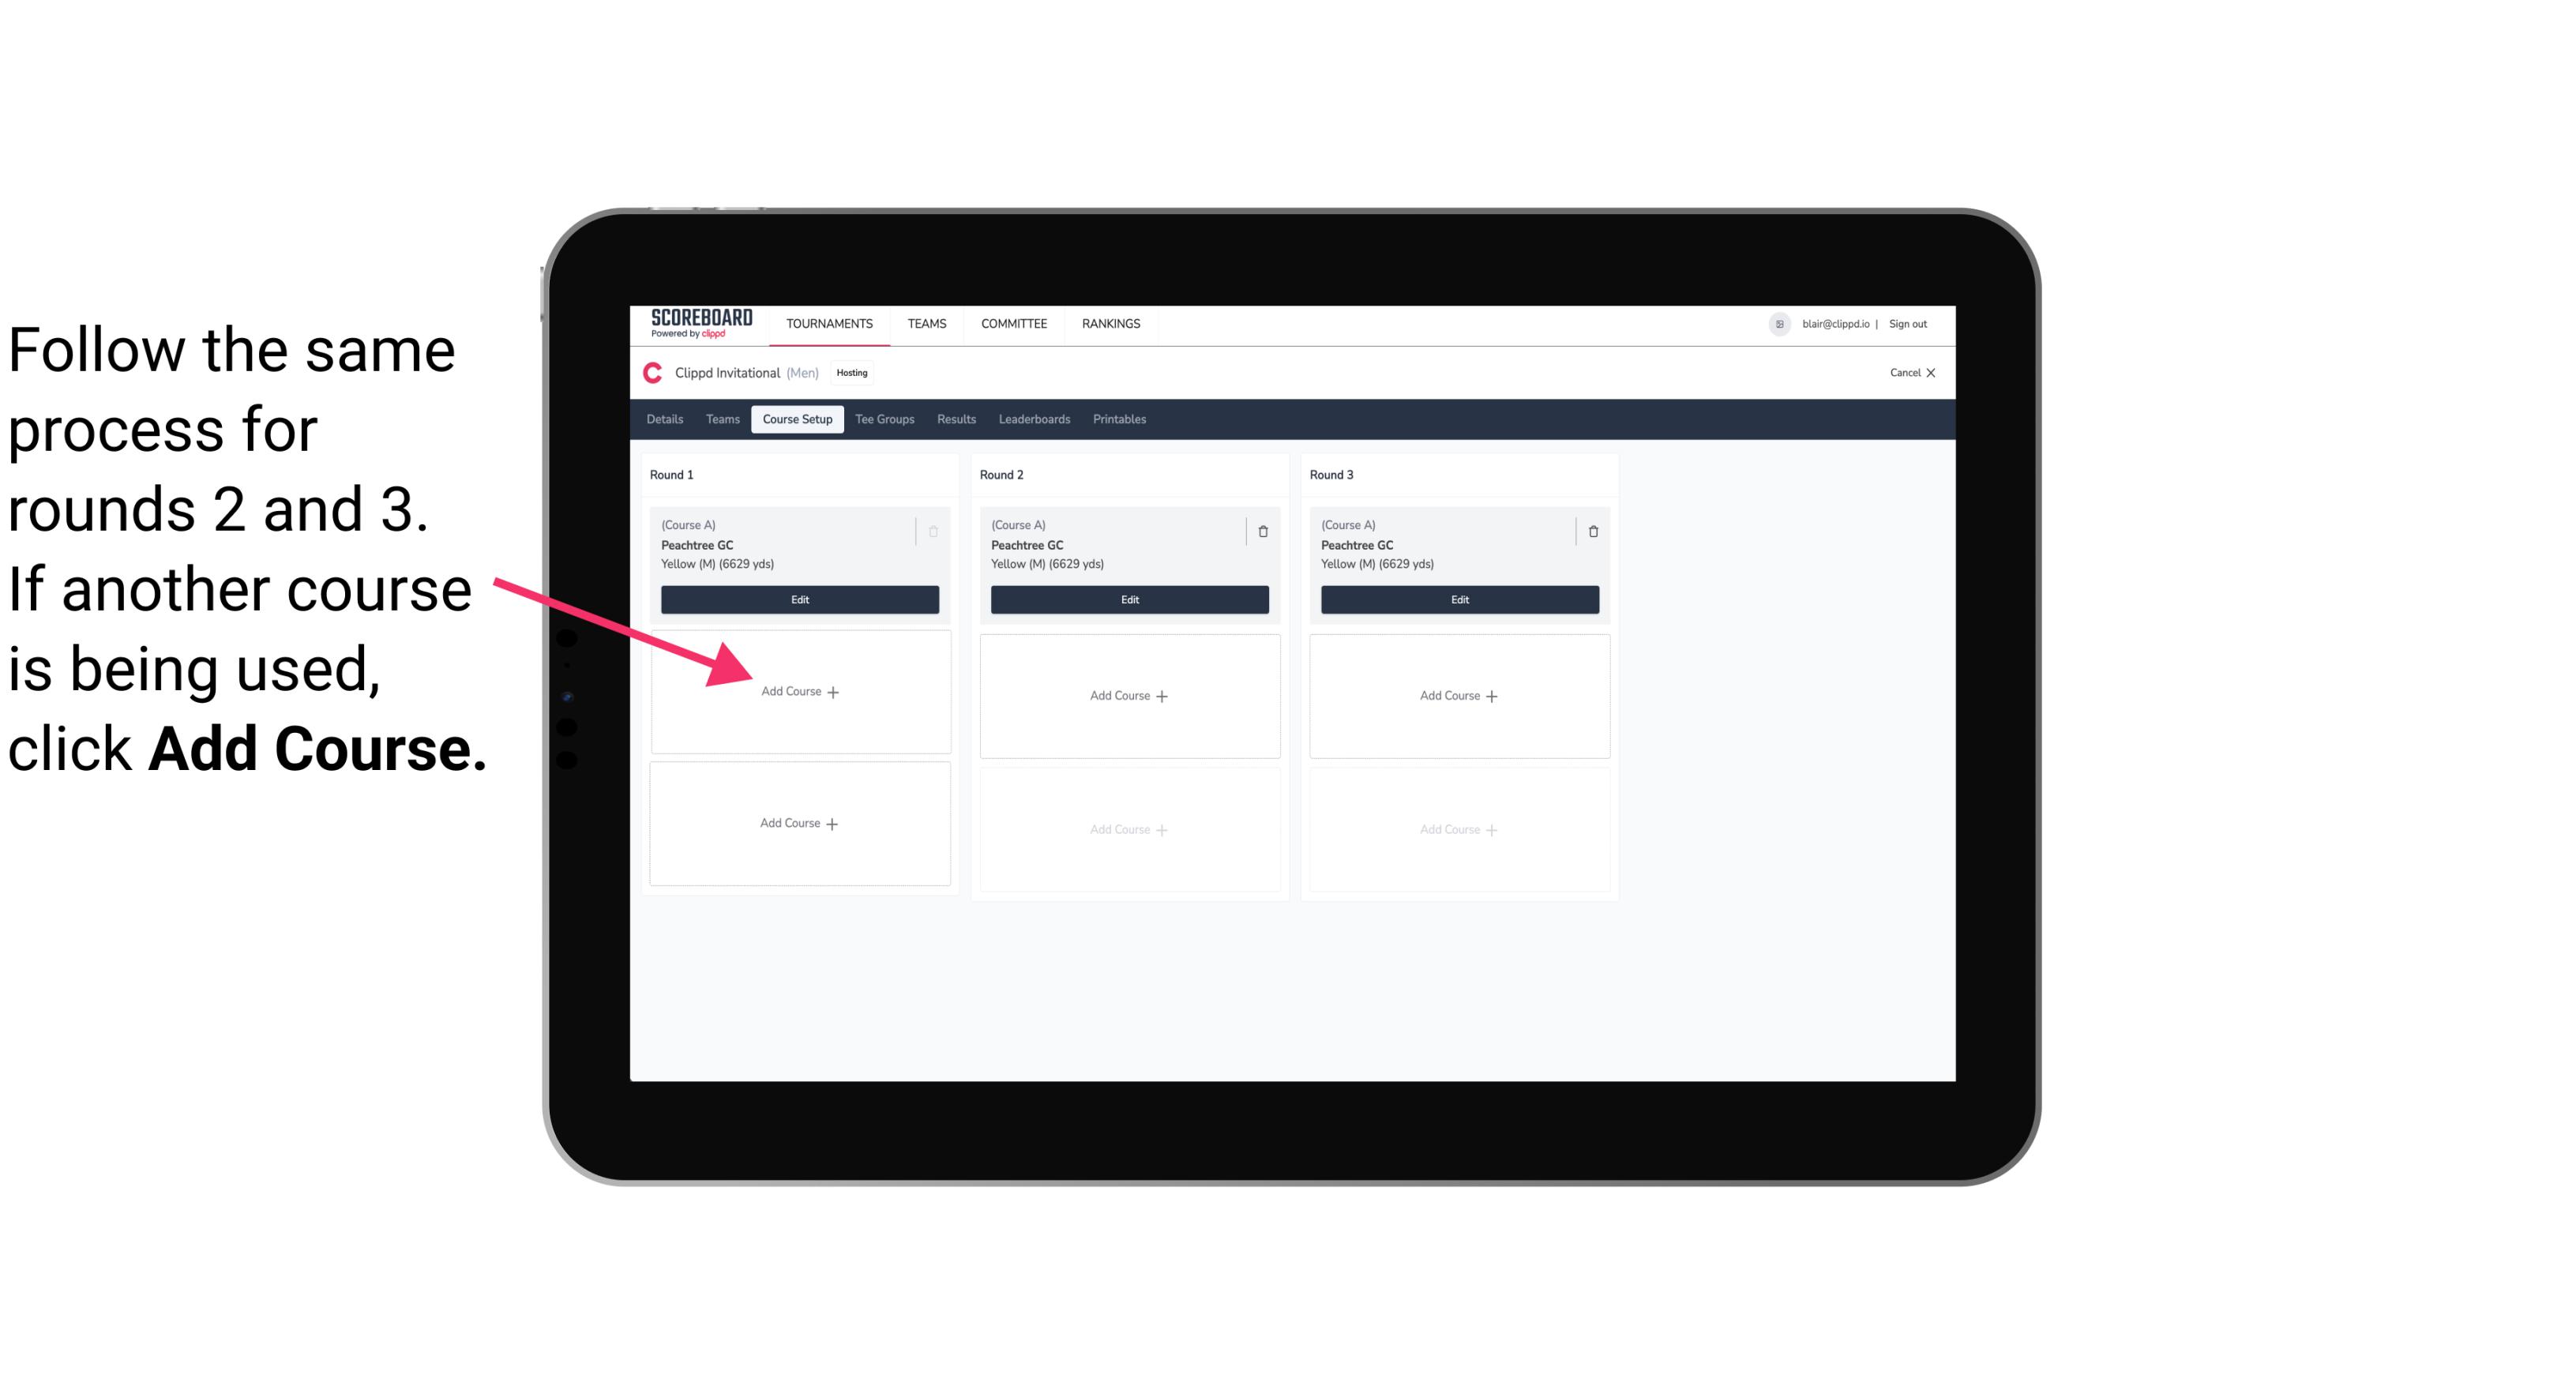This screenshot has width=2576, height=1386.
Task: Click the Course Setup tab
Action: pos(795,420)
